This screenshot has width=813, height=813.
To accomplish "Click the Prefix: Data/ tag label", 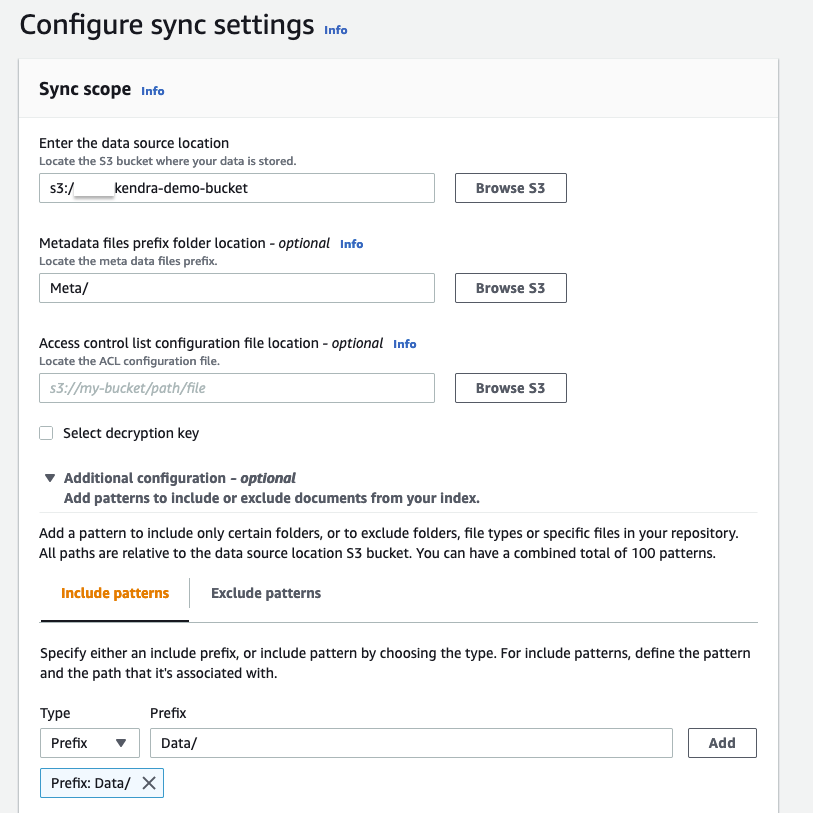I will click(91, 783).
